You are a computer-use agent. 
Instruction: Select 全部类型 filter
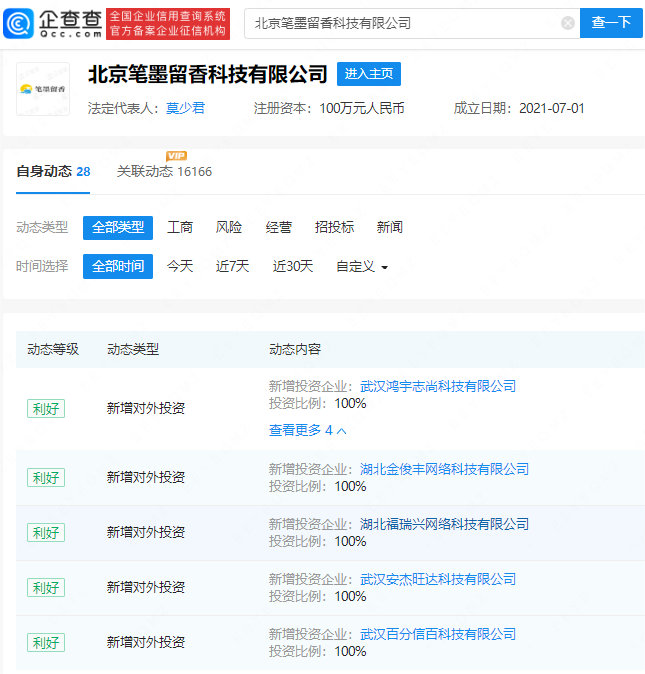[x=118, y=227]
